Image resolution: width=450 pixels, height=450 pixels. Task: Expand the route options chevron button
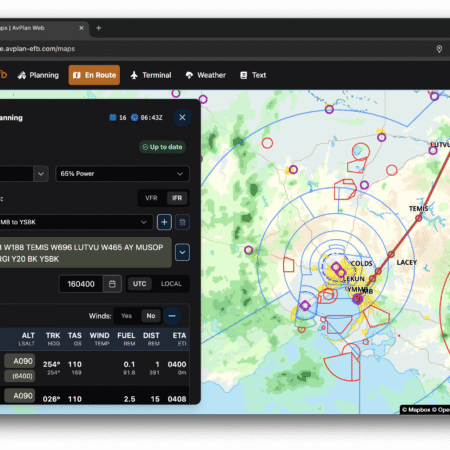[x=182, y=252]
